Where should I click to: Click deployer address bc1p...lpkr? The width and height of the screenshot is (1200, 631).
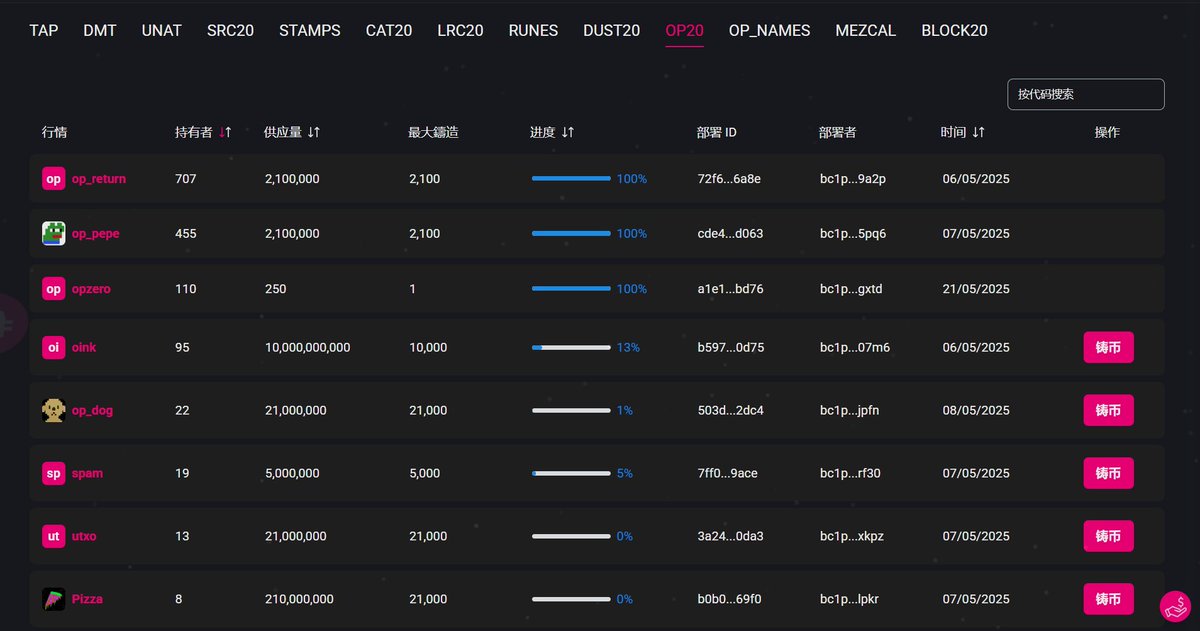pyautogui.click(x=850, y=599)
